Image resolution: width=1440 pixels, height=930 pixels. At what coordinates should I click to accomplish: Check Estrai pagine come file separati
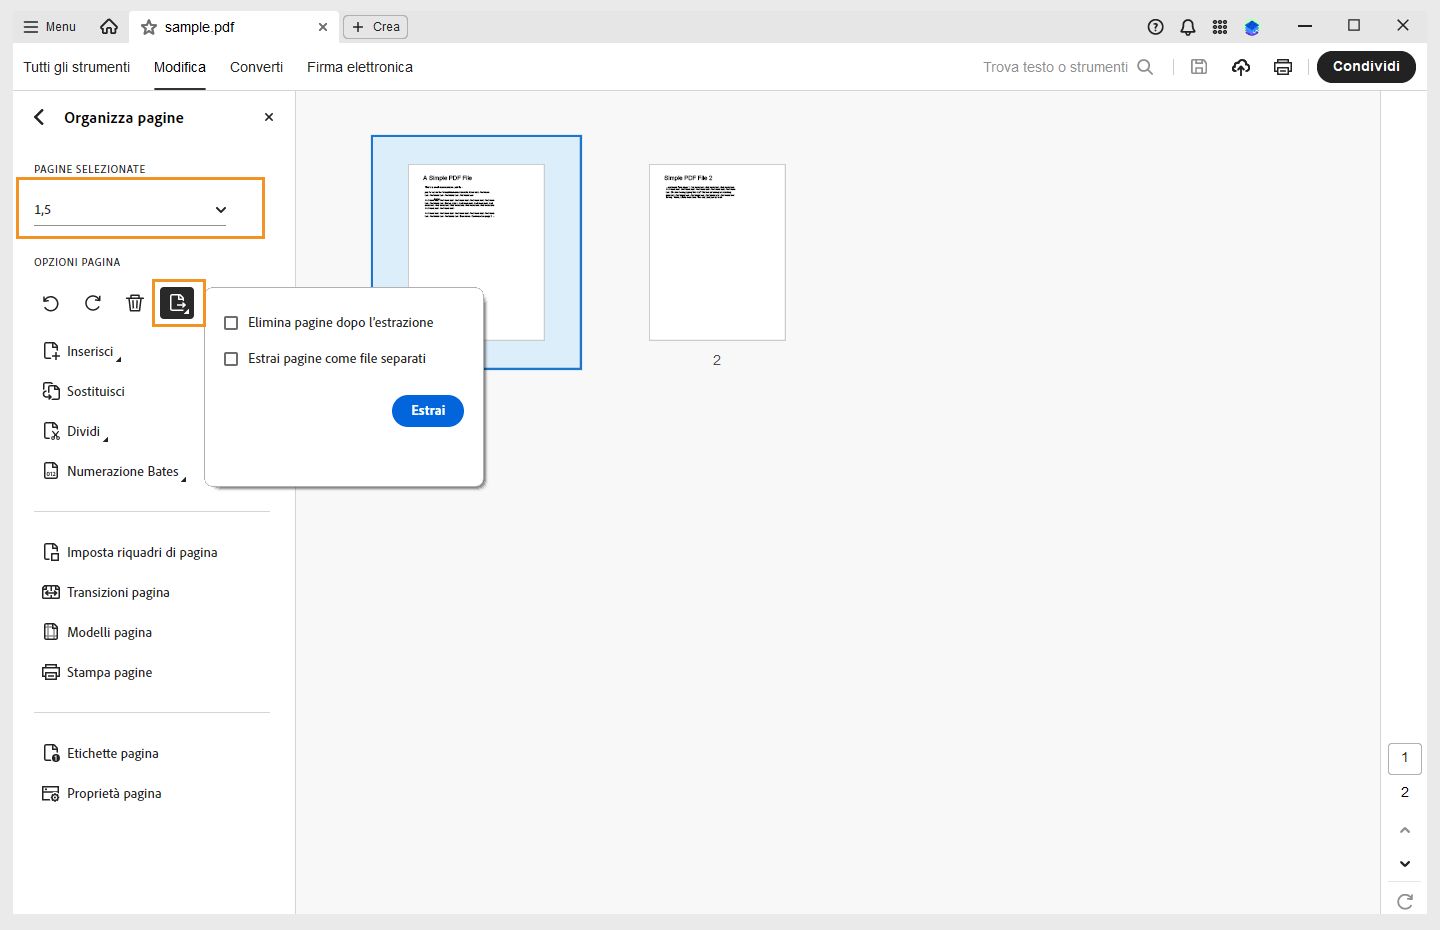tap(231, 358)
